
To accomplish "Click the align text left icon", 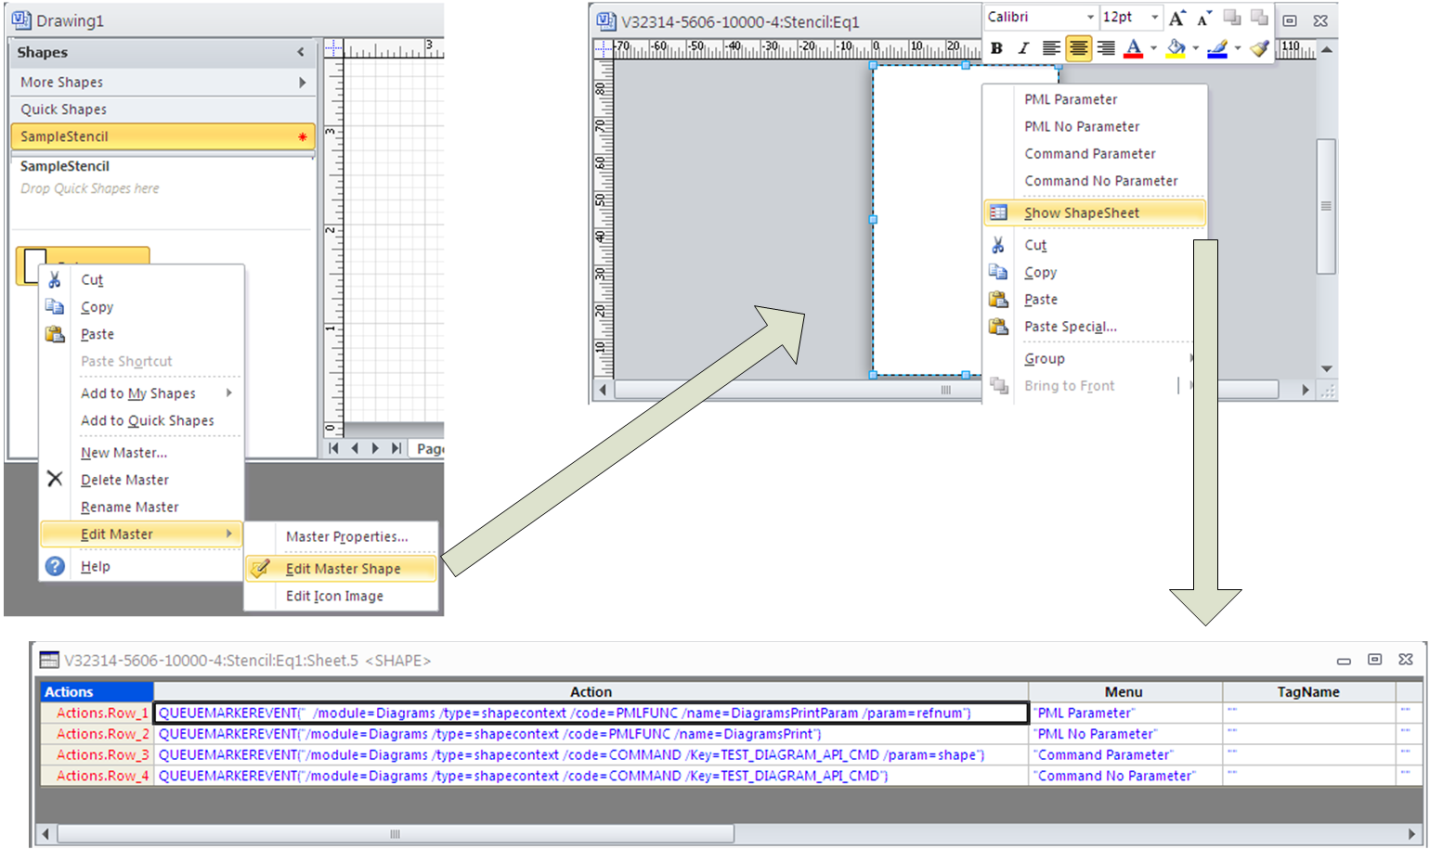I will click(x=1050, y=48).
